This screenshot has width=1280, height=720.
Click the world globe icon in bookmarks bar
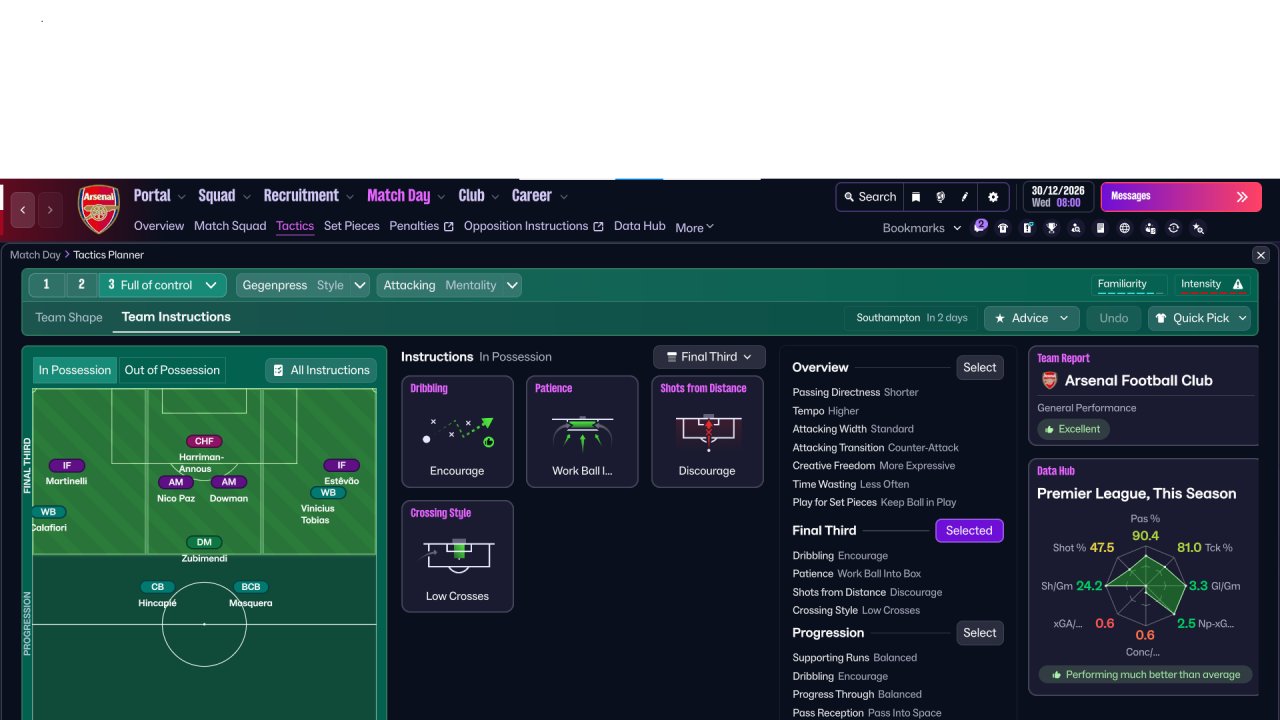(1125, 228)
